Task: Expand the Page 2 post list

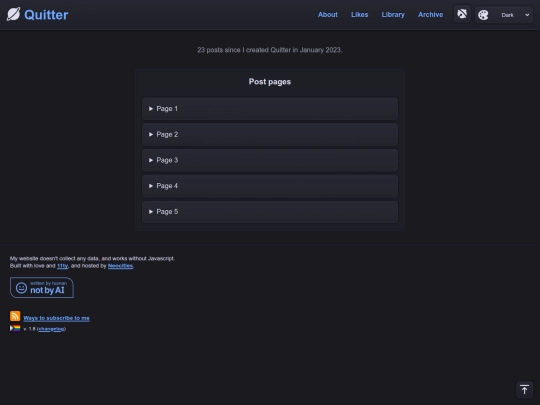Action: 270,134
